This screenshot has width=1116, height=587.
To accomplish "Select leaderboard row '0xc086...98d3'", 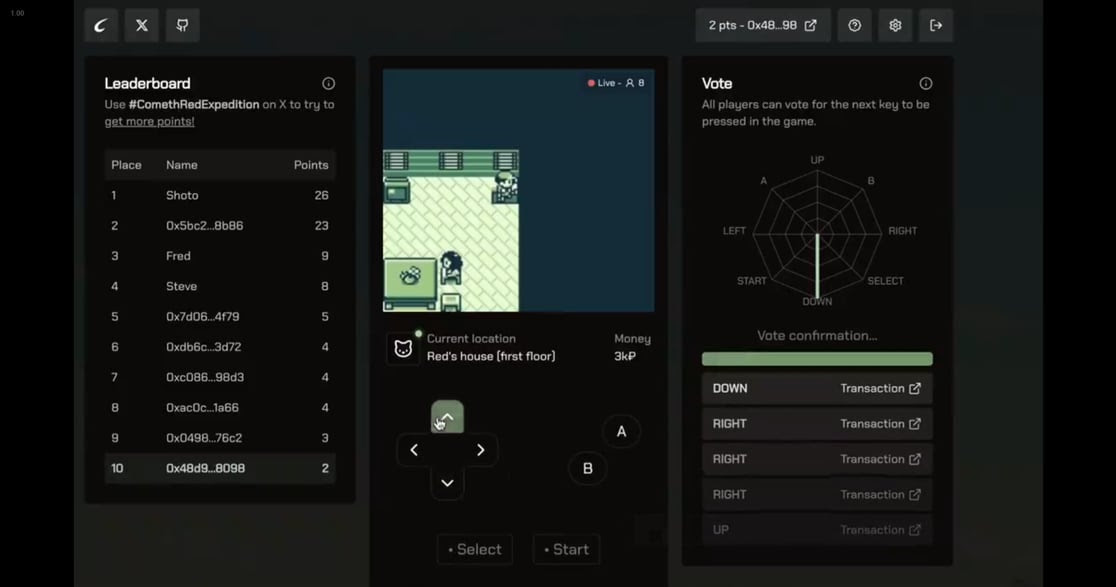I will point(220,377).
